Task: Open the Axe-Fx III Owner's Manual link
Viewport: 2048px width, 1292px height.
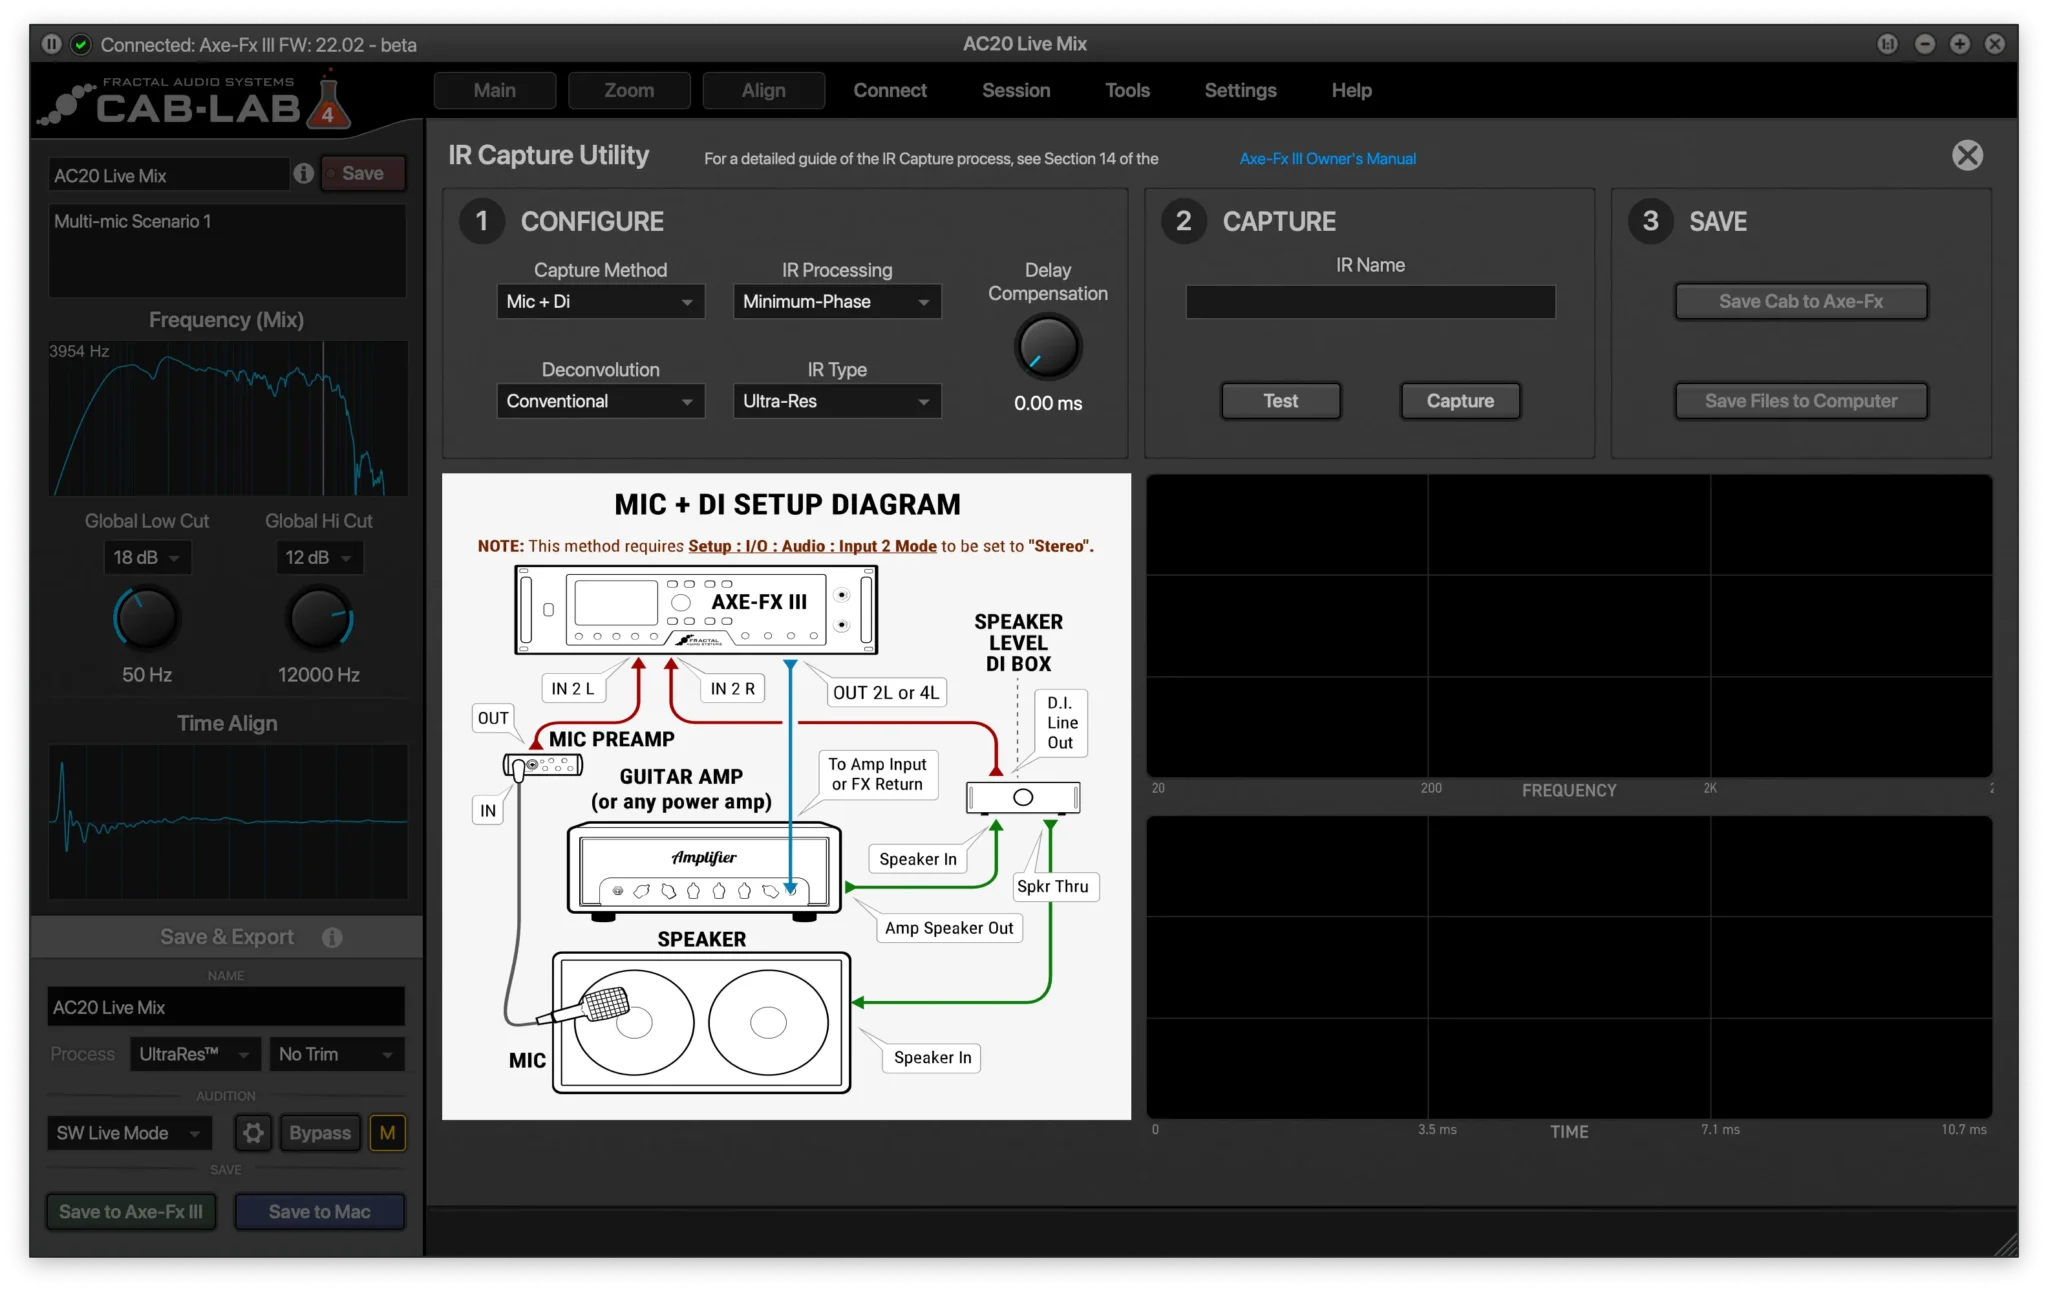Action: tap(1327, 159)
